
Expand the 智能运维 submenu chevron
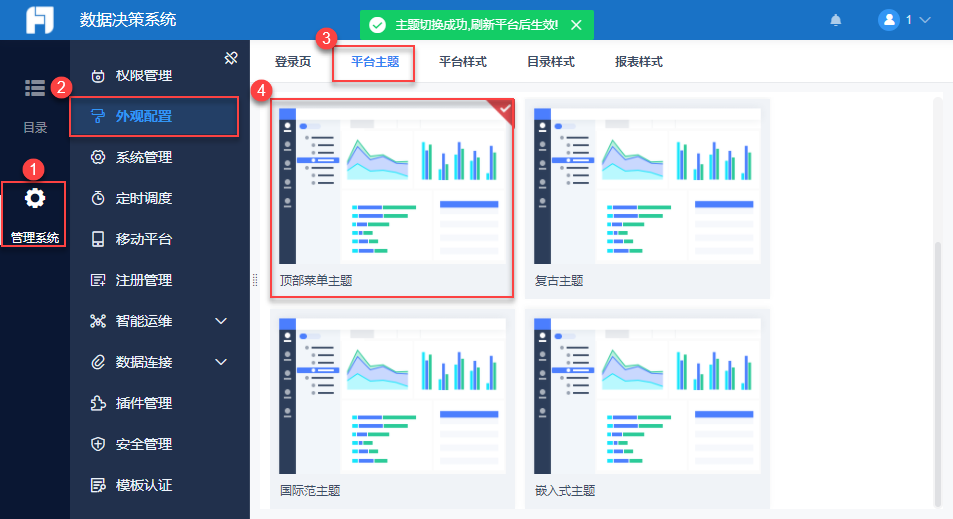pos(221,321)
